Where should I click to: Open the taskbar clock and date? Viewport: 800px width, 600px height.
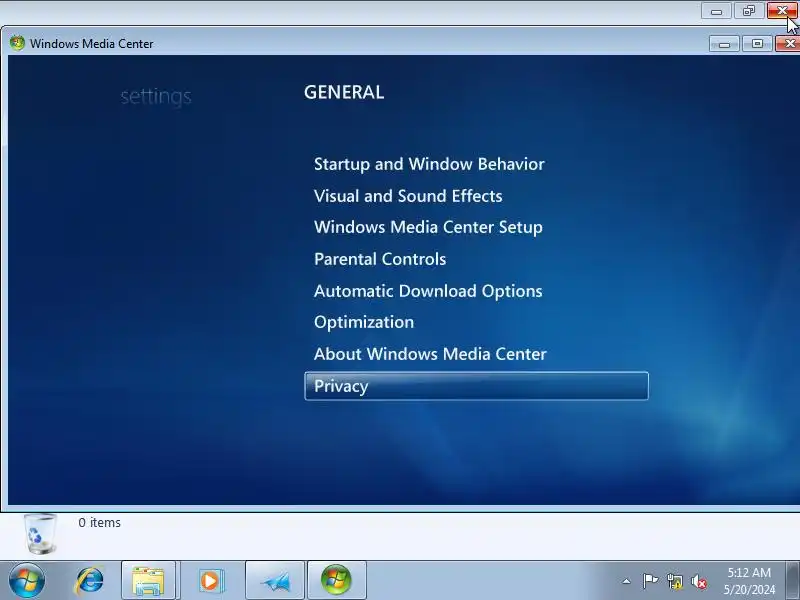pos(749,581)
